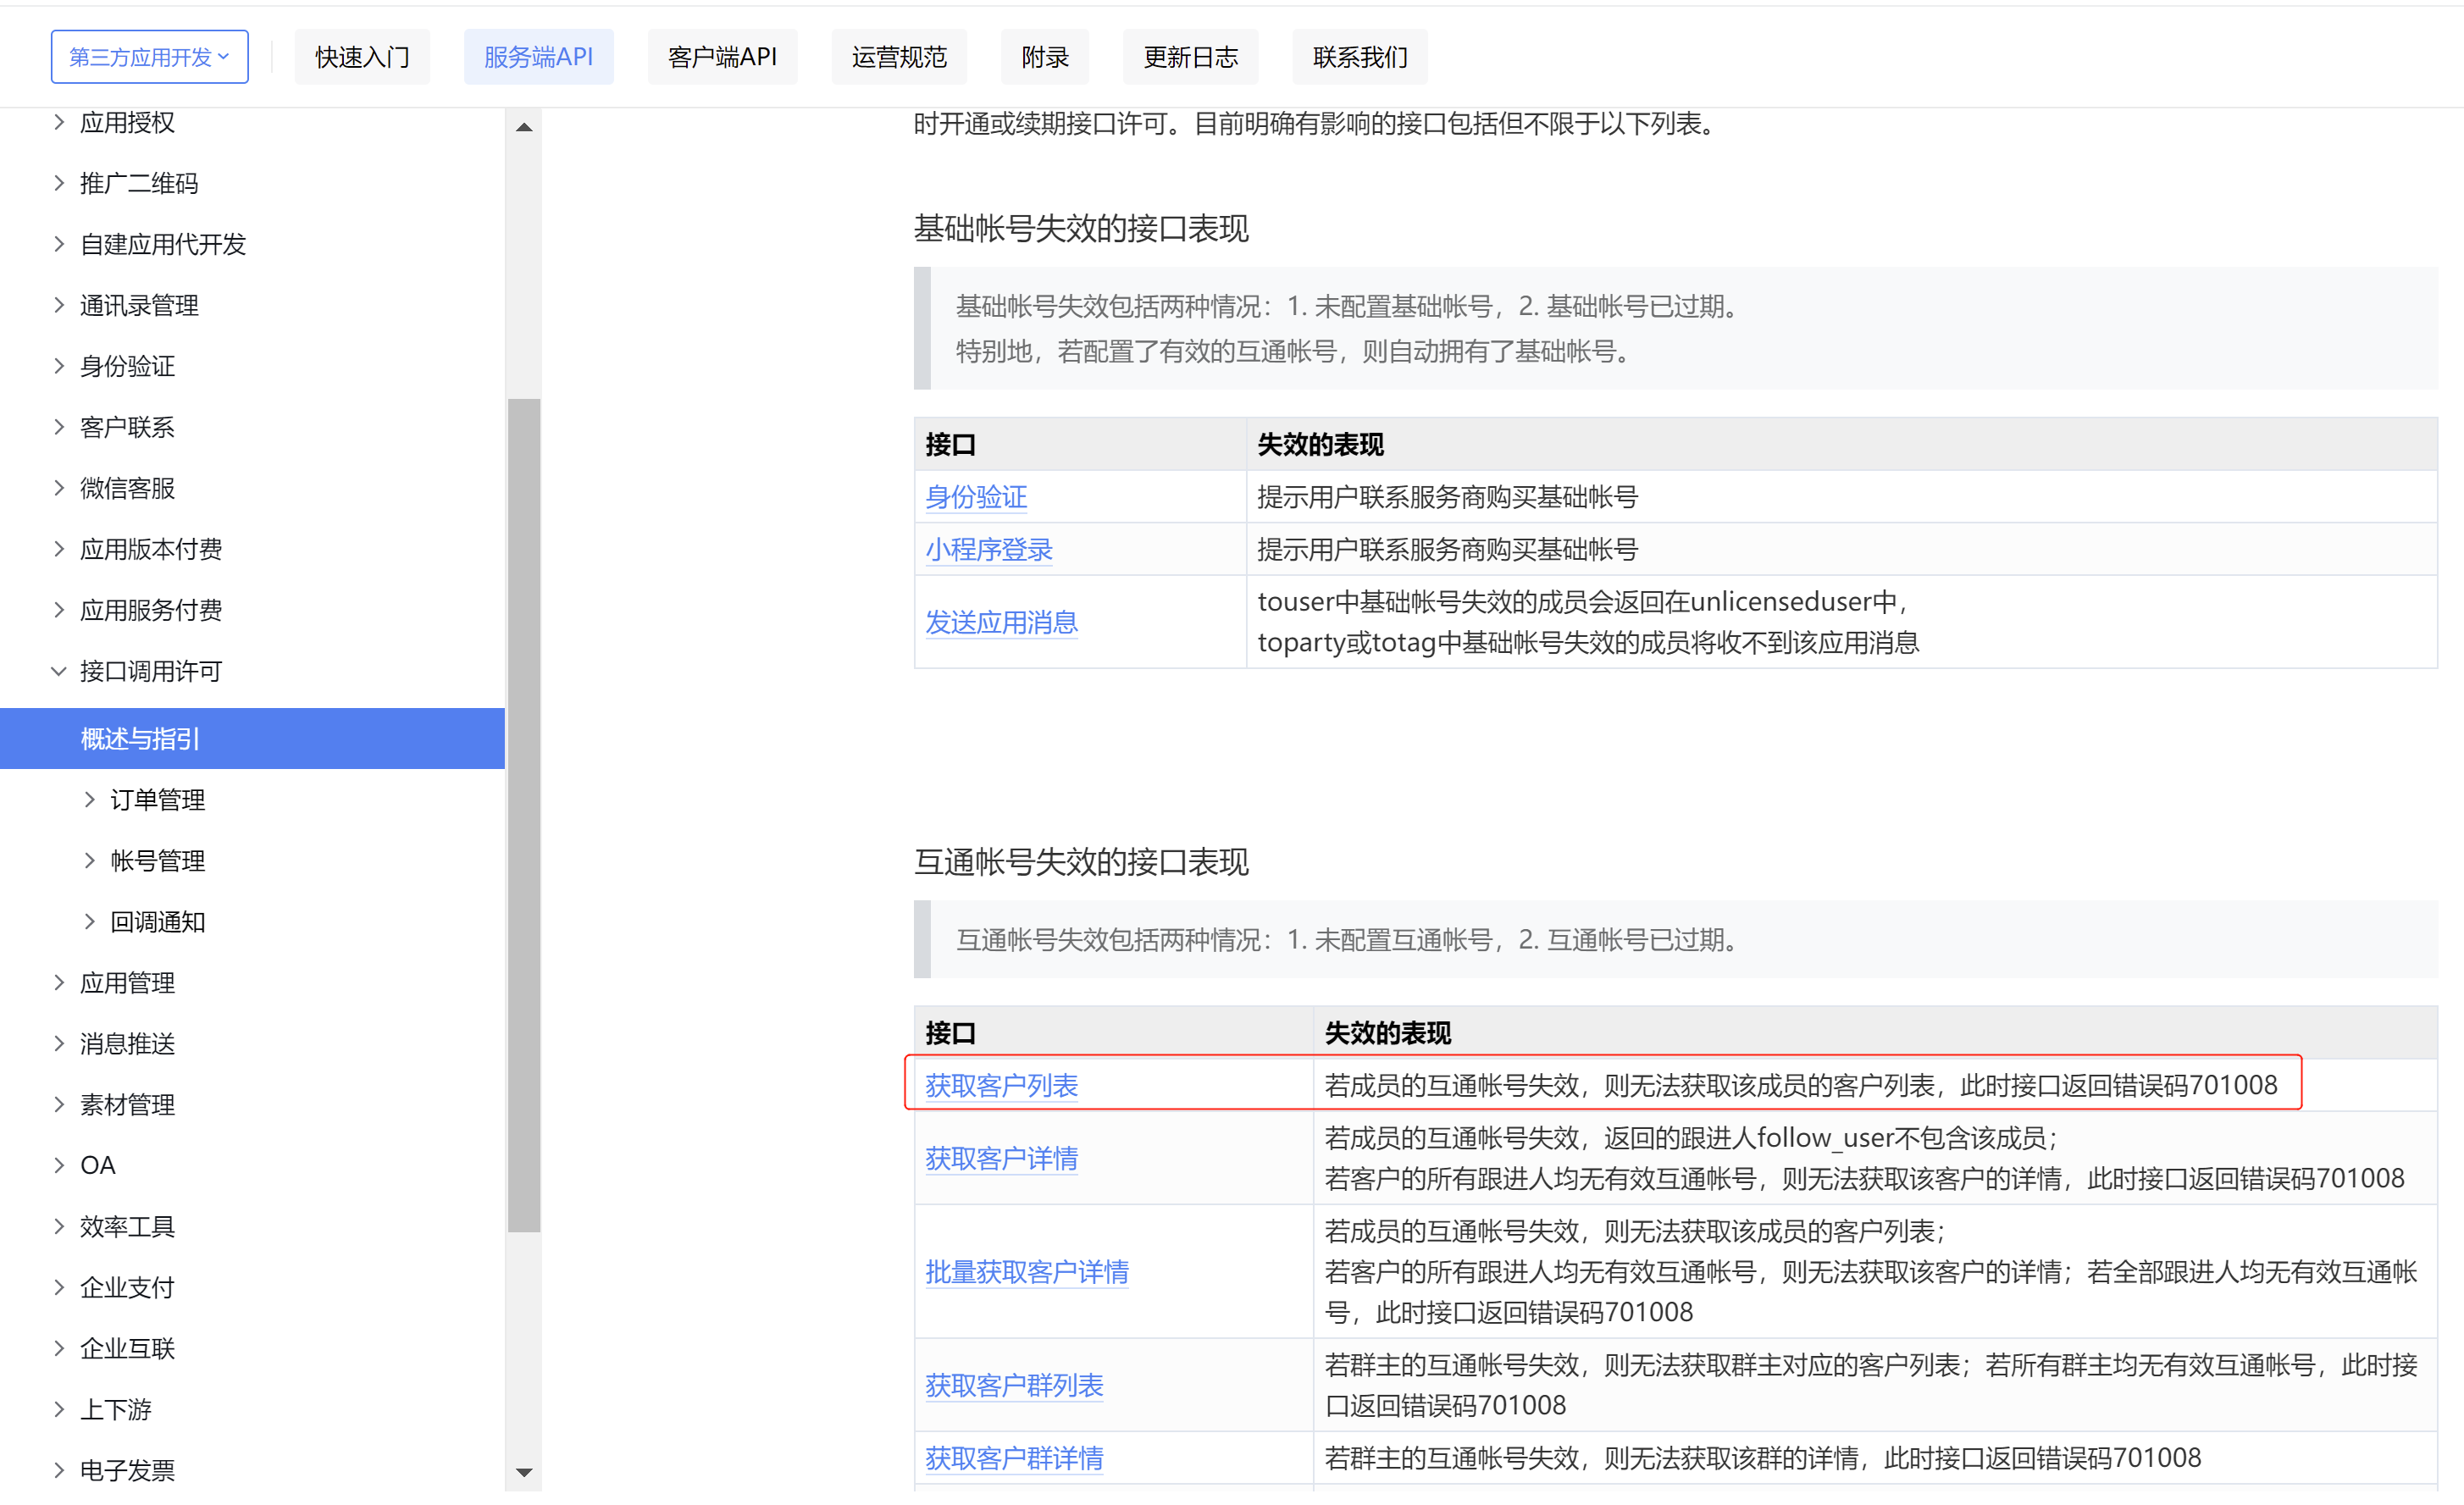The image size is (2464, 1505).
Task: Expand the 帐号管理 subsection
Action: 157,860
